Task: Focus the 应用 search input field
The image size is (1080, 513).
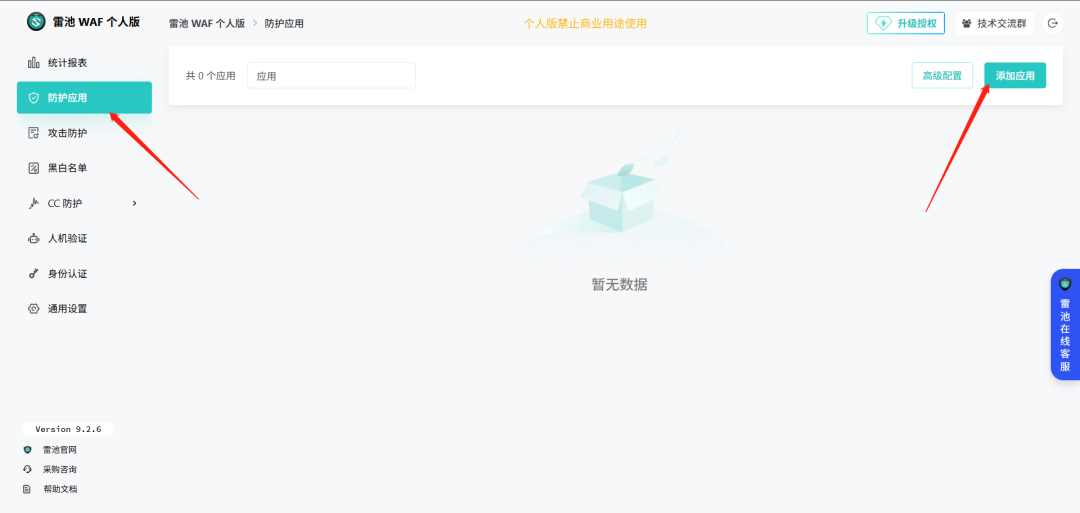Action: [331, 76]
